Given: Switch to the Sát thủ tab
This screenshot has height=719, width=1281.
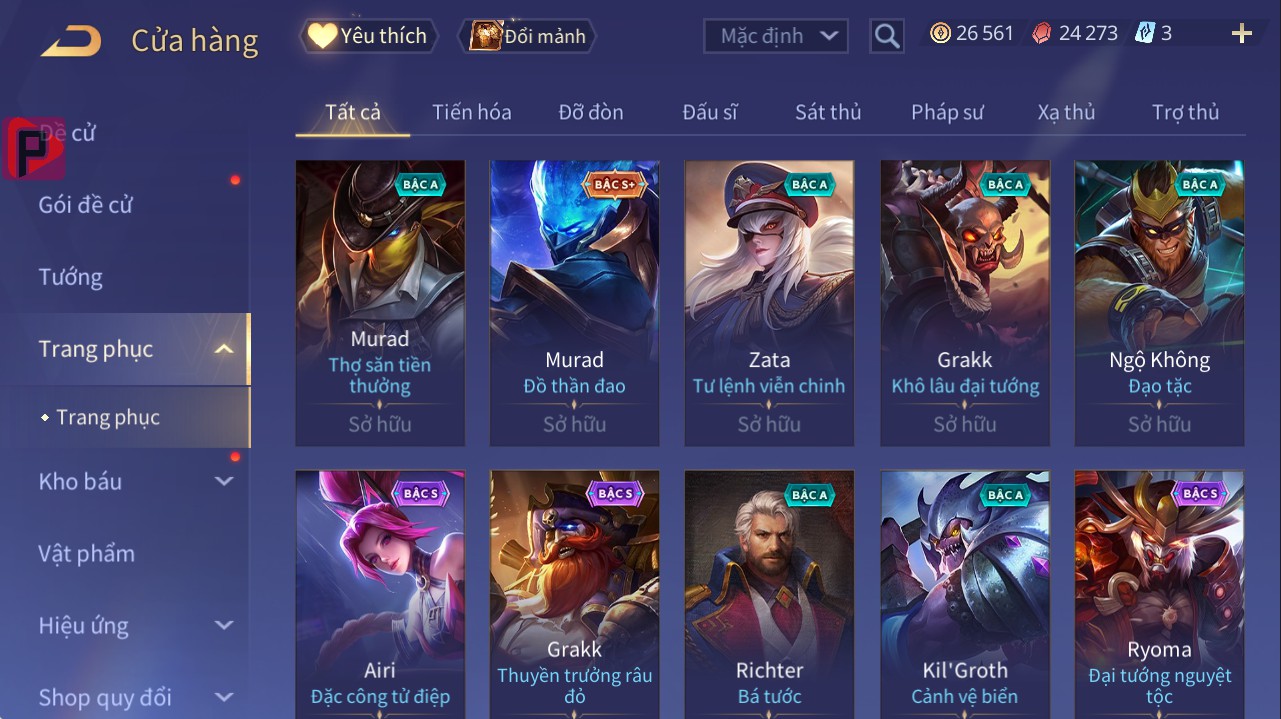Looking at the screenshot, I should pos(828,112).
